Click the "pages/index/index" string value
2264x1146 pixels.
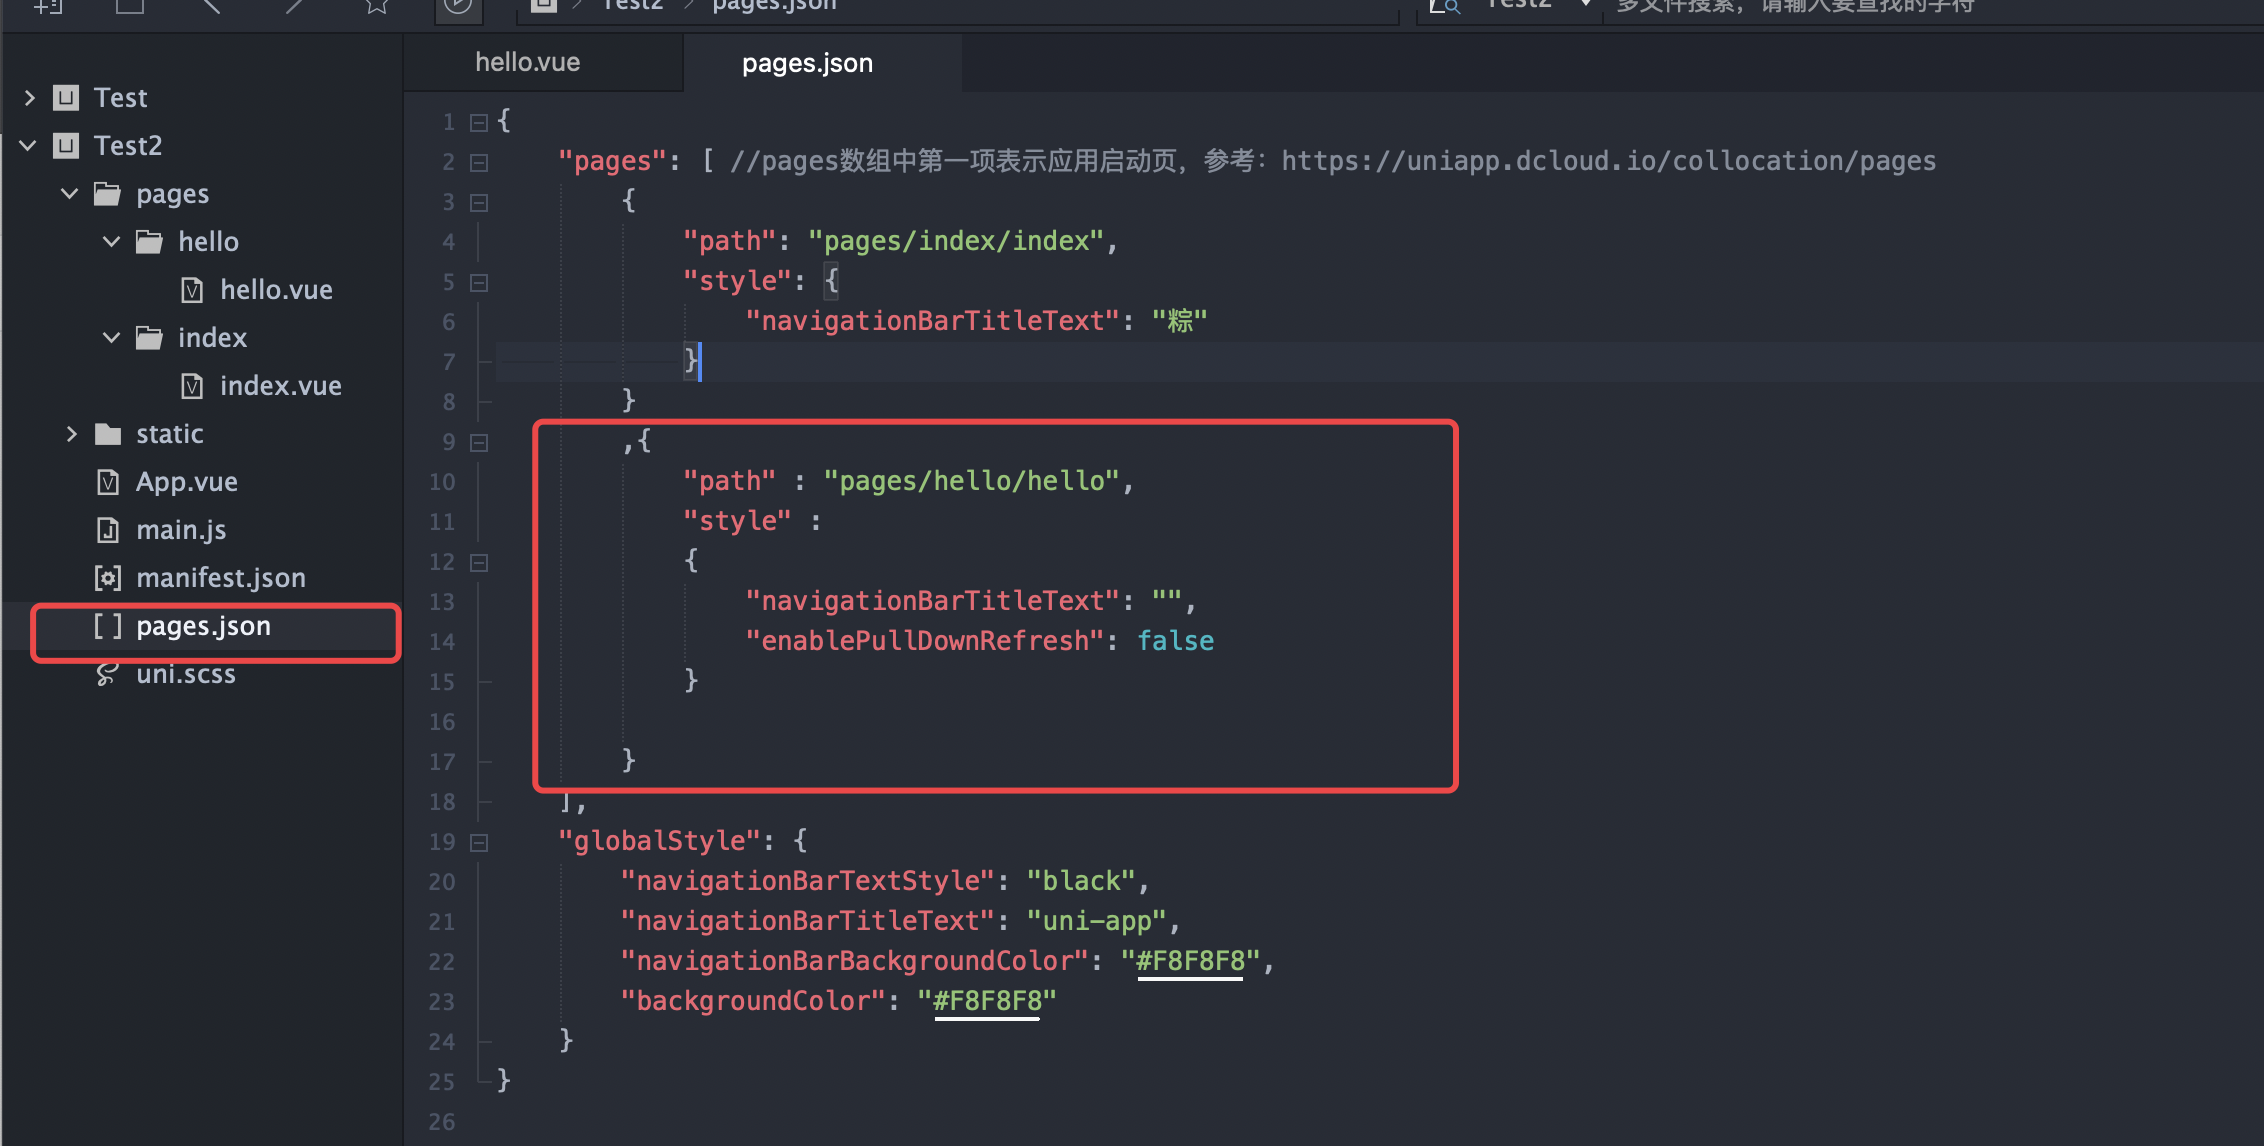[x=956, y=241]
